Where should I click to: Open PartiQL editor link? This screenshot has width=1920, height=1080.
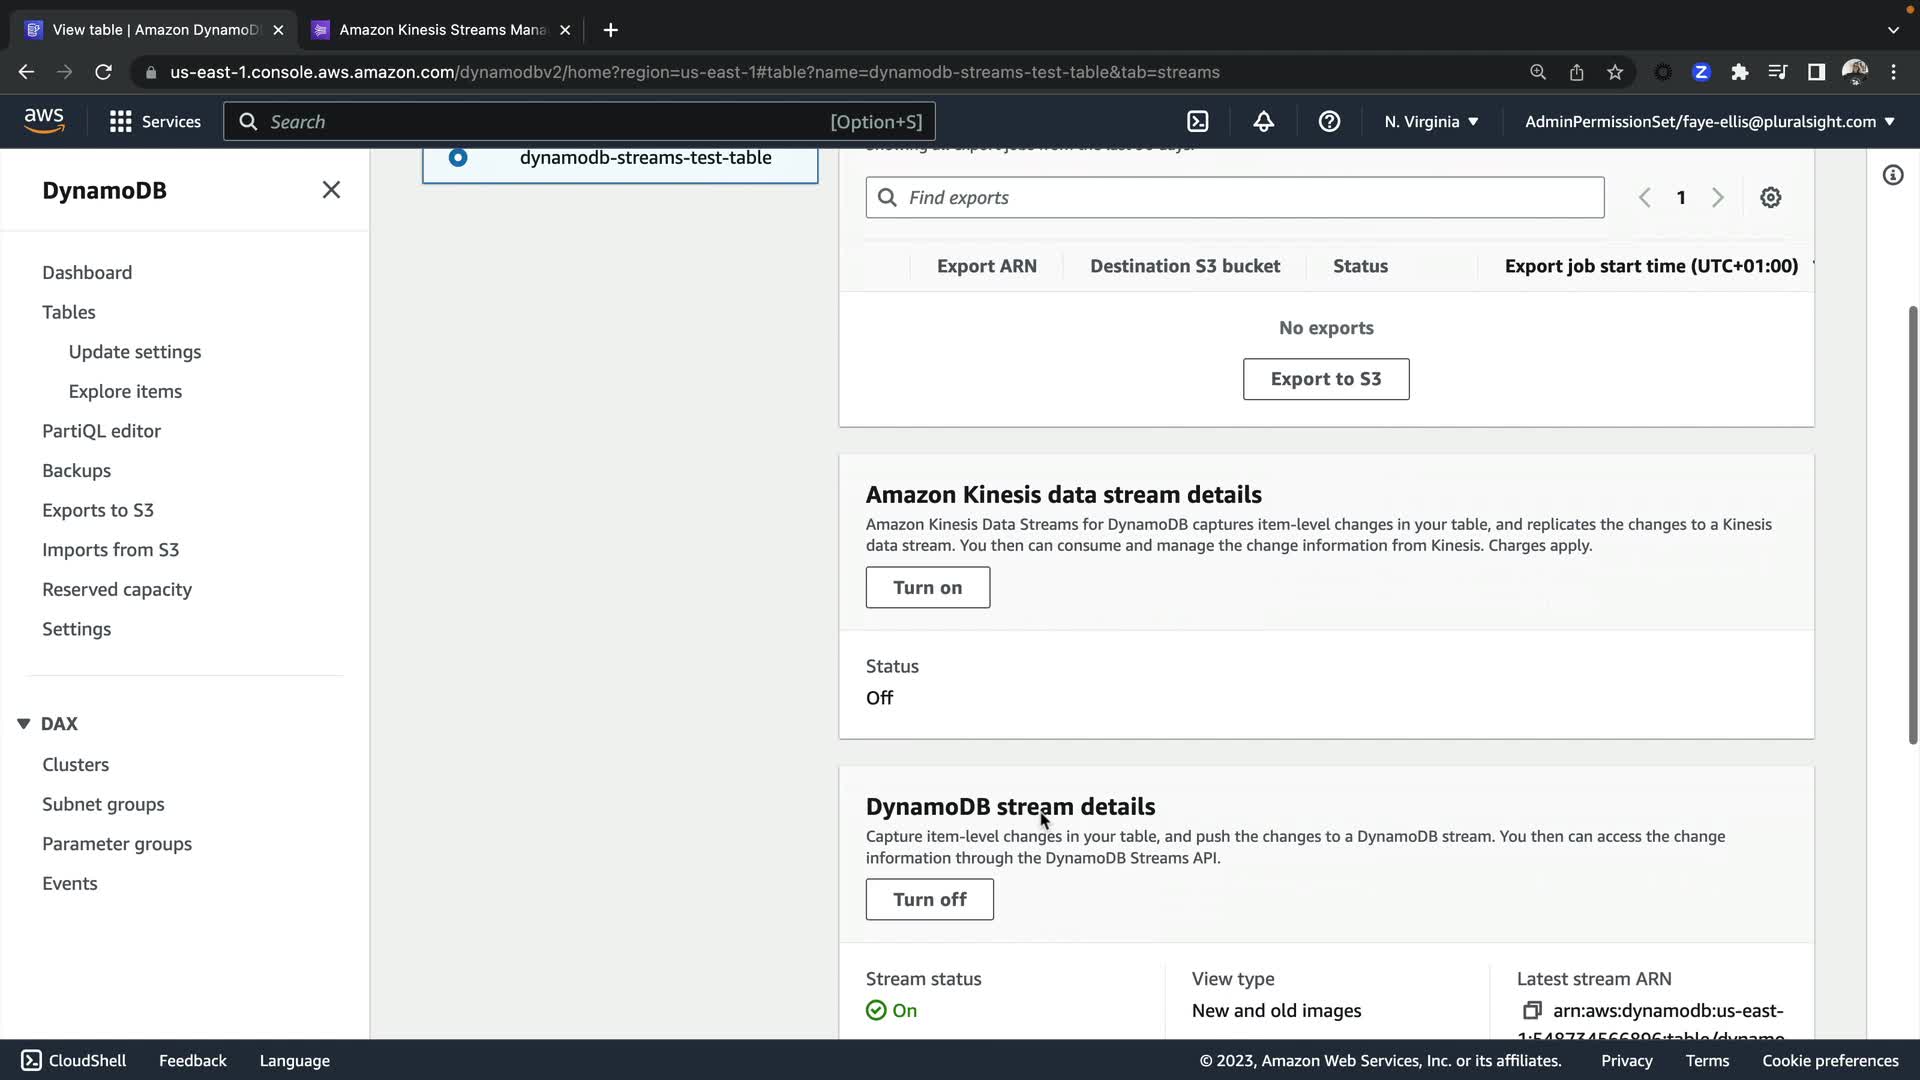tap(101, 431)
